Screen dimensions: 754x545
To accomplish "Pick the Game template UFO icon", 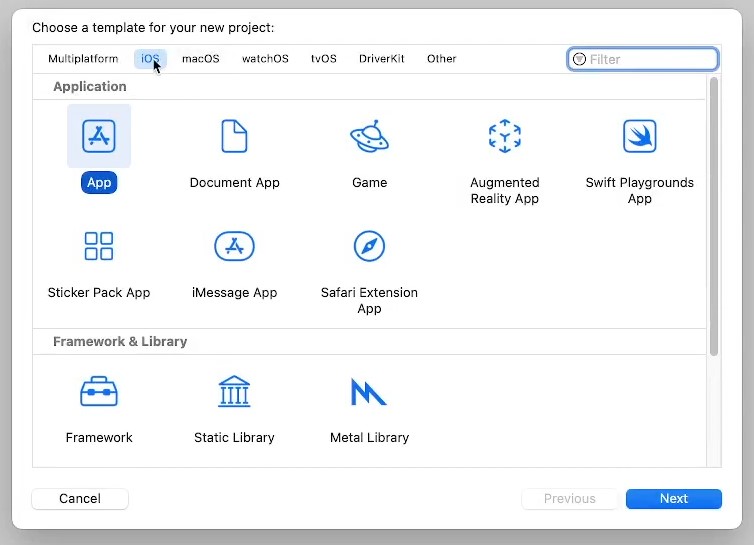I will (369, 136).
